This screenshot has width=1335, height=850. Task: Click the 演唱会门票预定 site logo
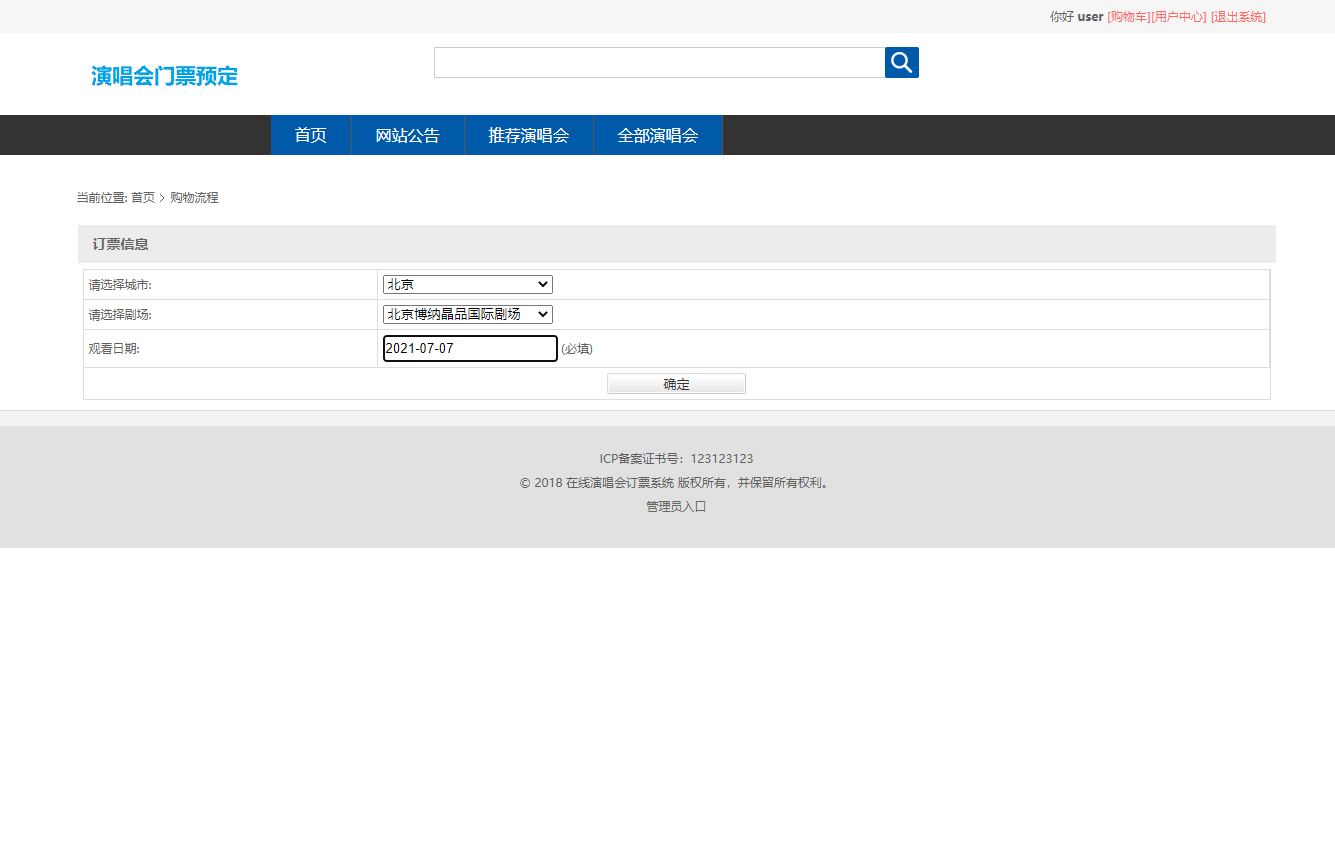(164, 76)
